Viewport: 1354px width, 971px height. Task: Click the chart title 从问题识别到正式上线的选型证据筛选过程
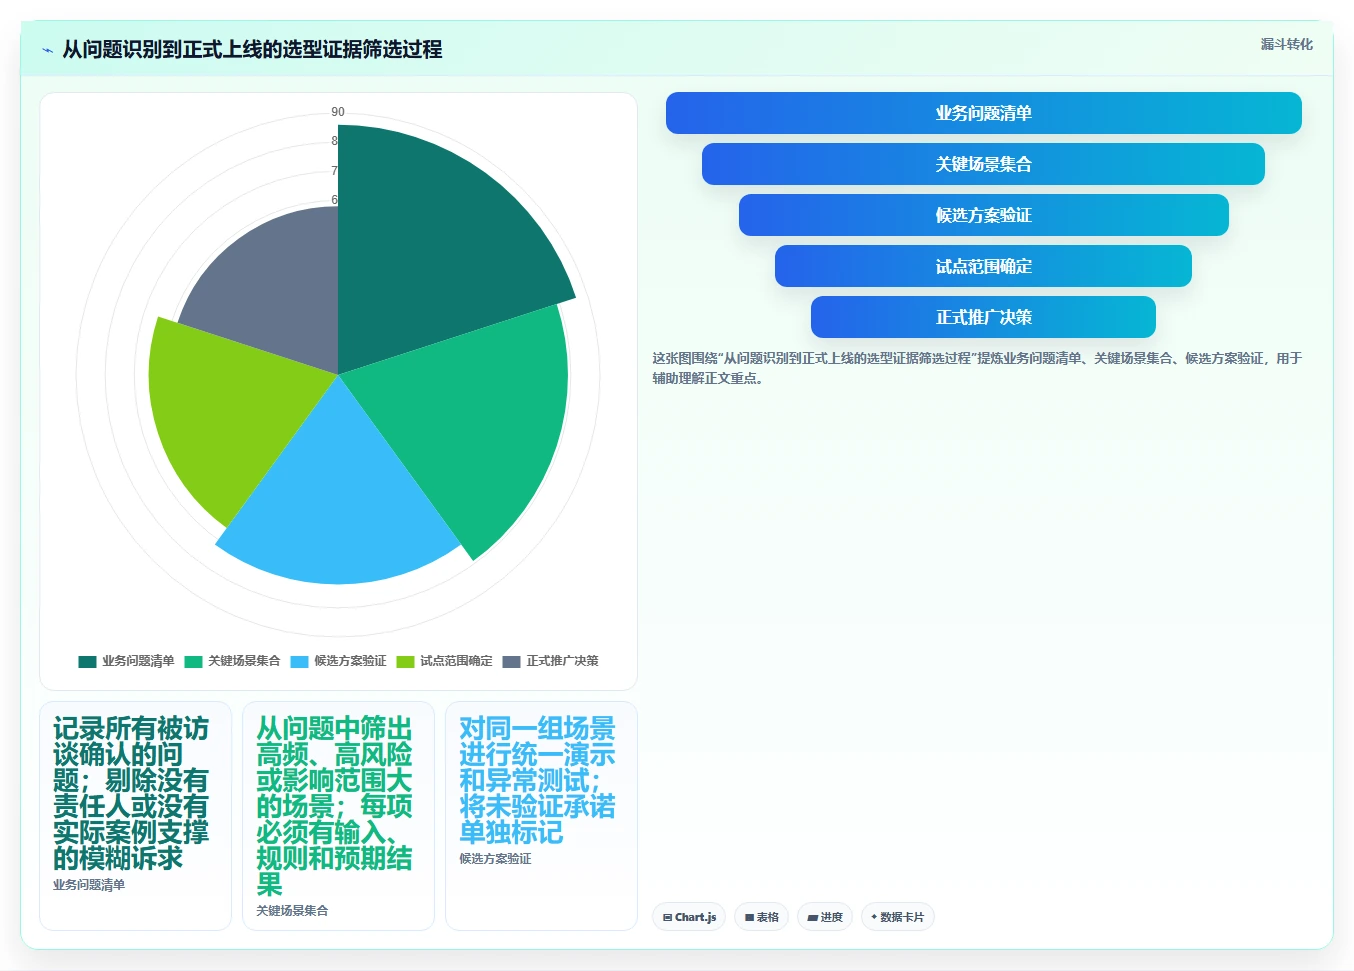(x=252, y=49)
